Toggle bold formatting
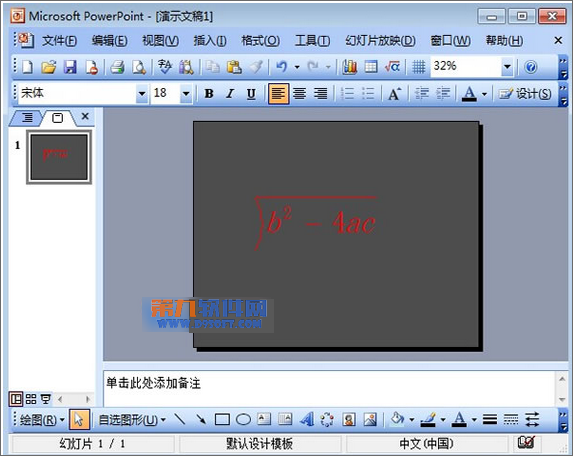The image size is (573, 456). pos(209,94)
